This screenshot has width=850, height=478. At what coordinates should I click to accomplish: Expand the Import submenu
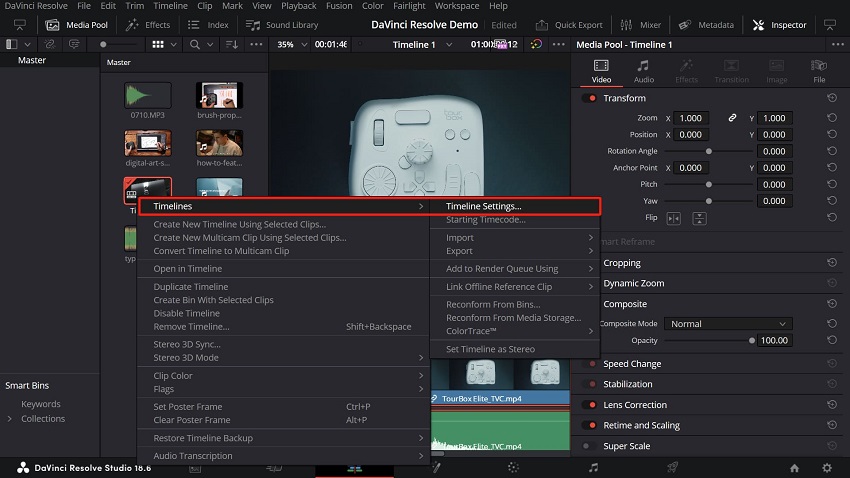(x=515, y=237)
